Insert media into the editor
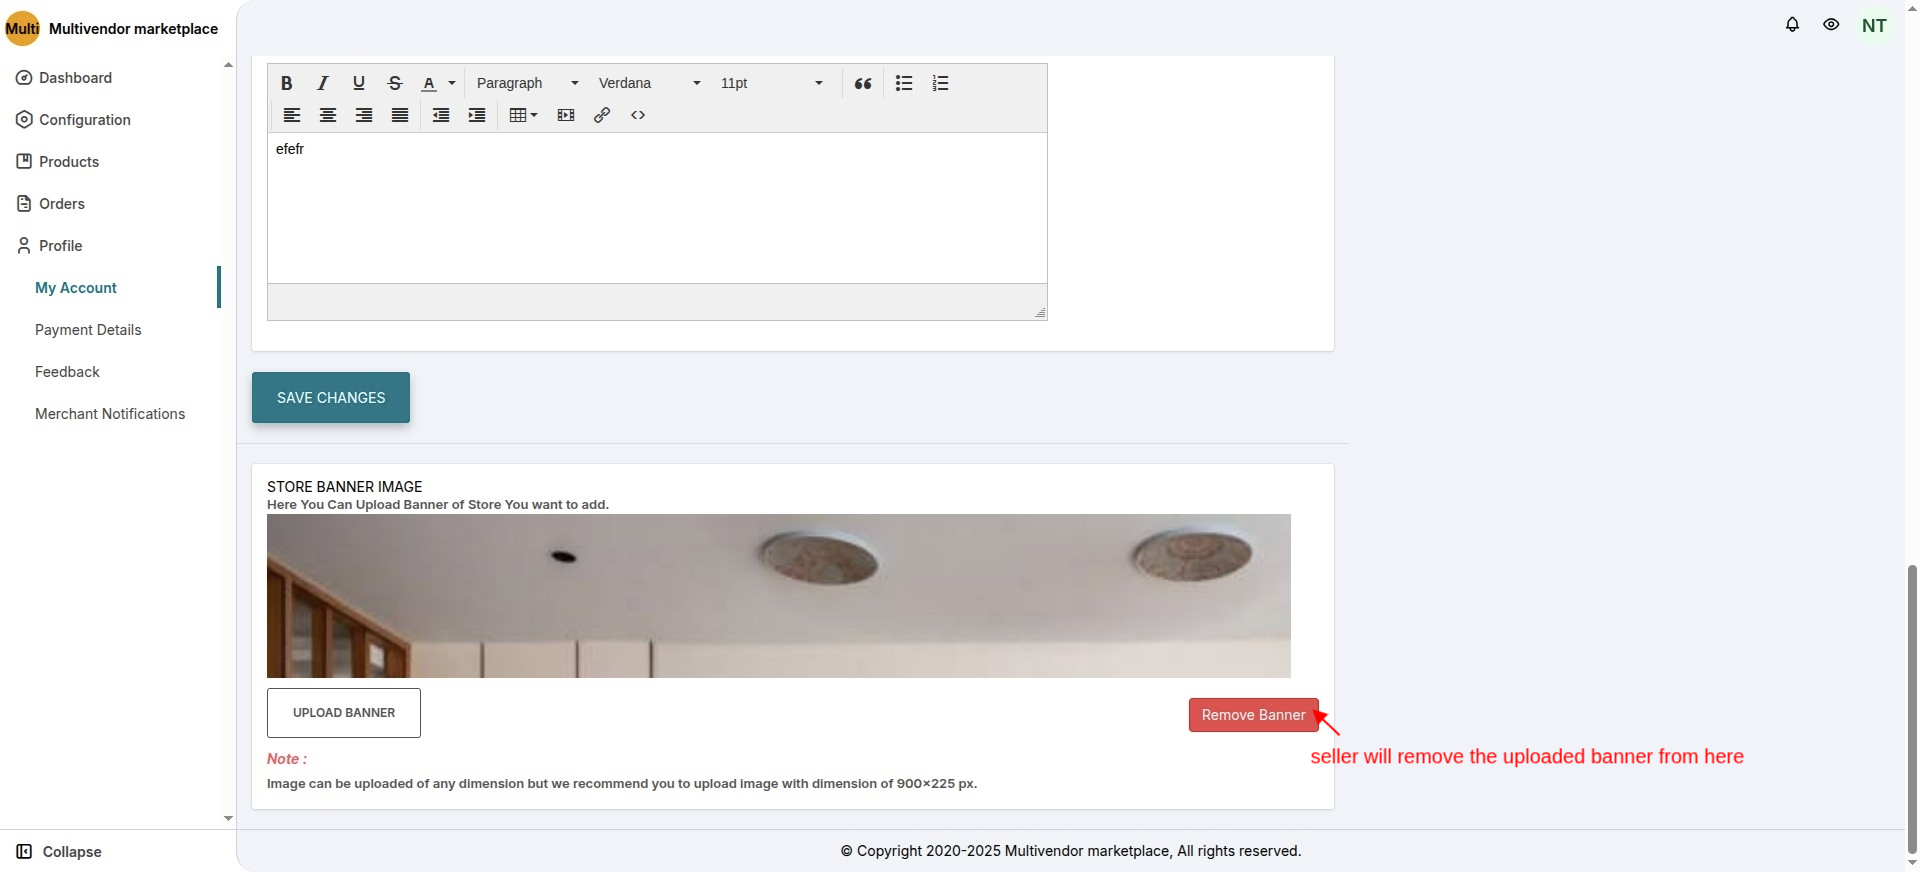Screen dimensions: 1920x872 coord(566,115)
